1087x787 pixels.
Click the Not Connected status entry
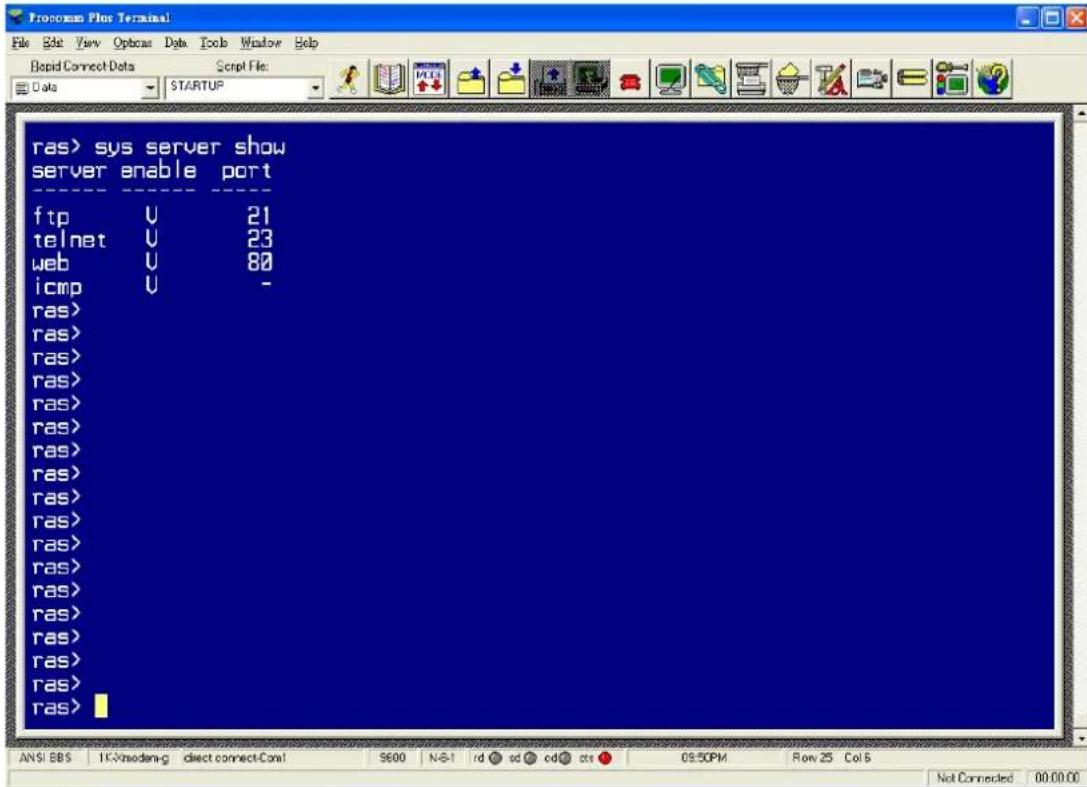[975, 778]
